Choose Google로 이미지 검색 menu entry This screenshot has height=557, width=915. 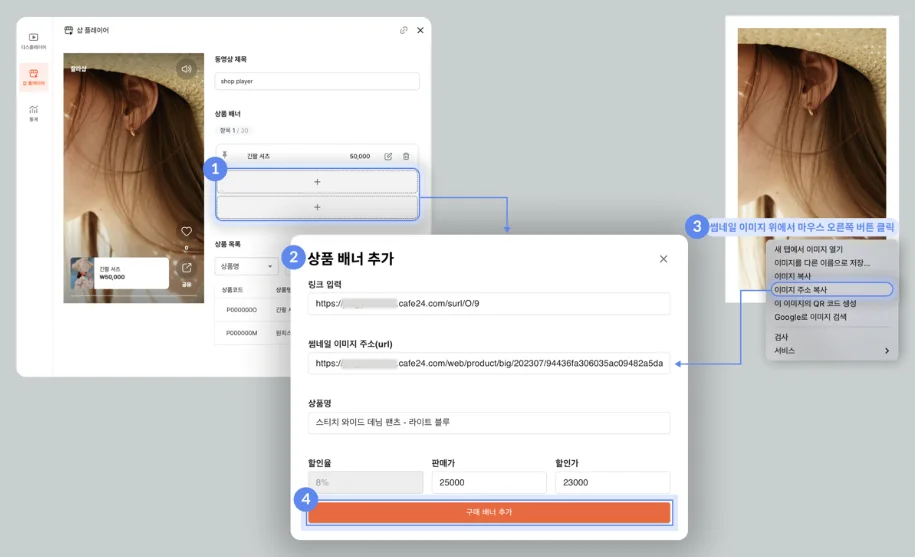click(x=810, y=317)
